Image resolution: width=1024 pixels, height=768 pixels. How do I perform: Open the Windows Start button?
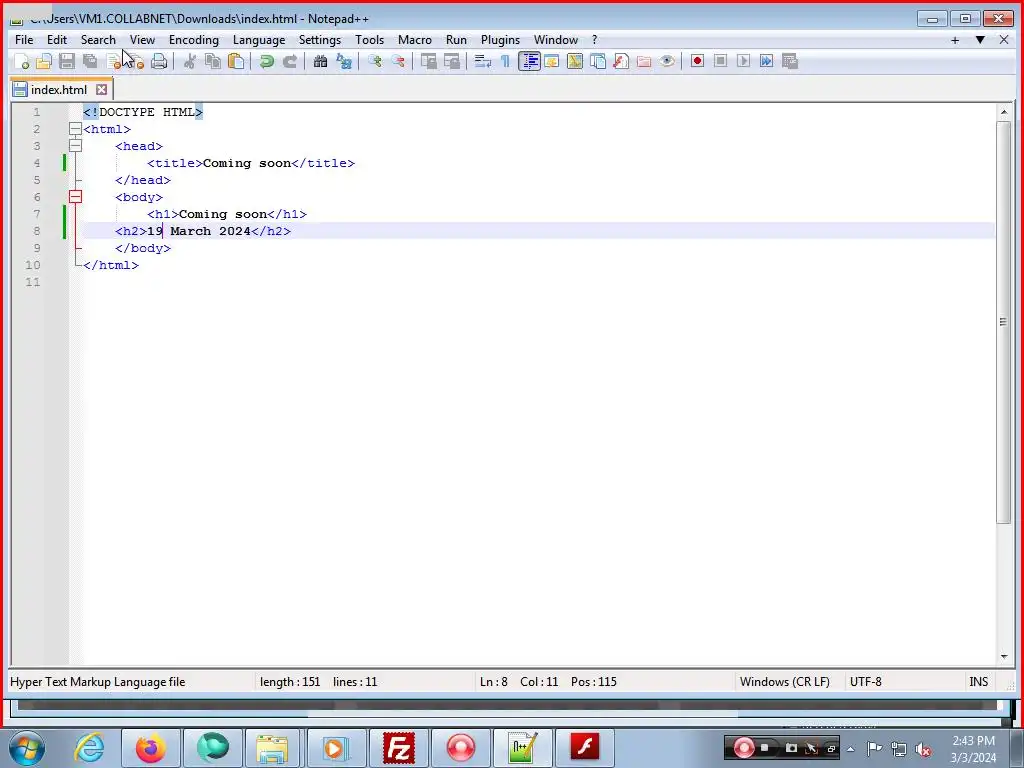pos(26,748)
